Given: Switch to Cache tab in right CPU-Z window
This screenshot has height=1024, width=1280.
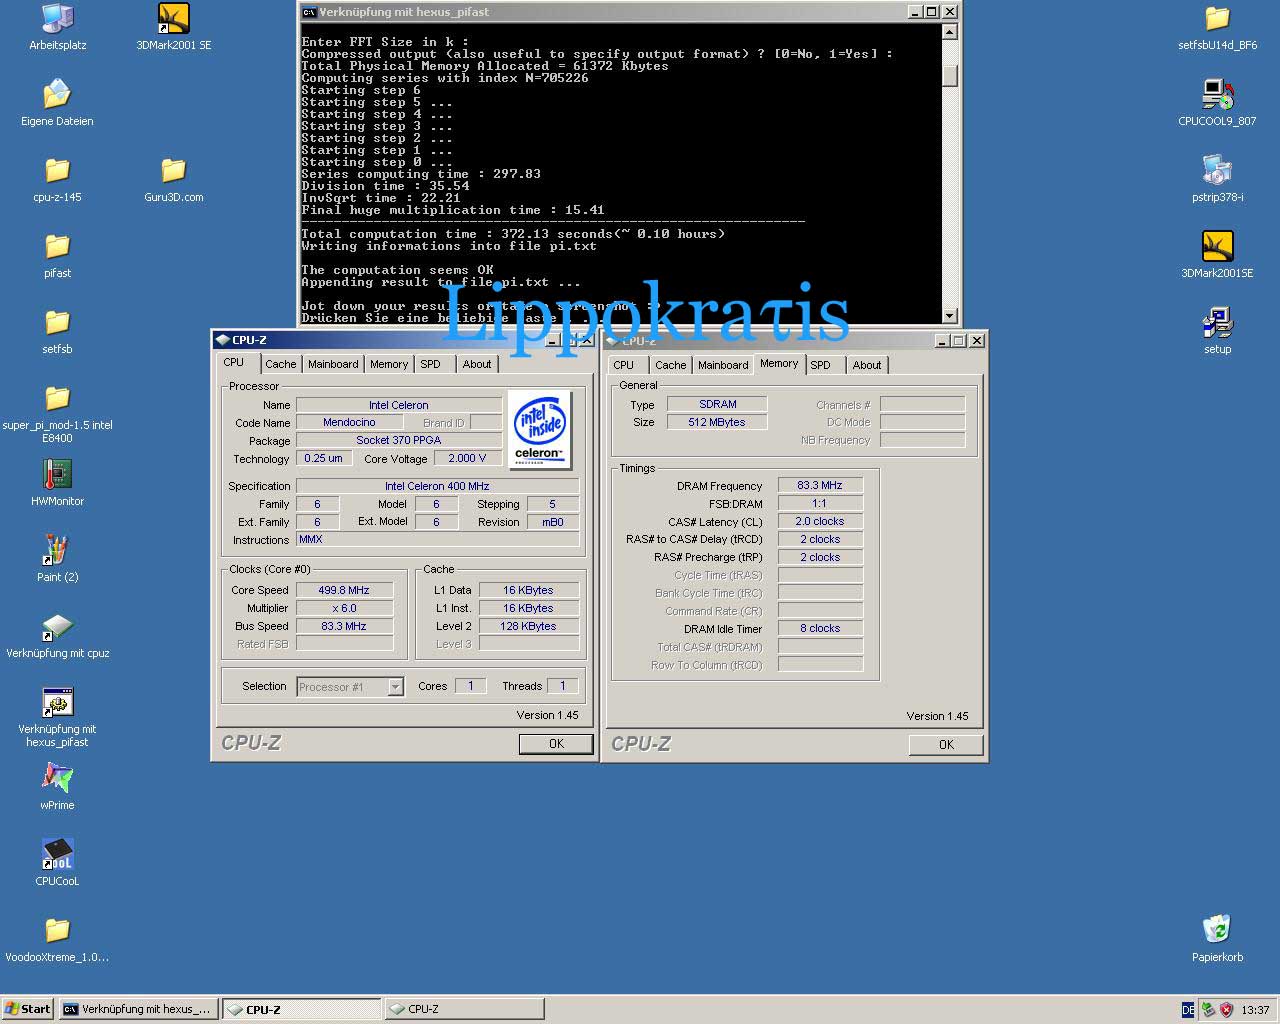Looking at the screenshot, I should pos(671,366).
